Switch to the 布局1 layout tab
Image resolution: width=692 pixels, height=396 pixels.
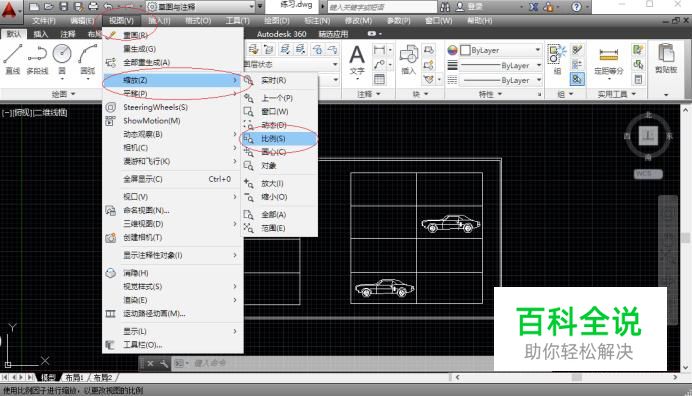click(74, 378)
